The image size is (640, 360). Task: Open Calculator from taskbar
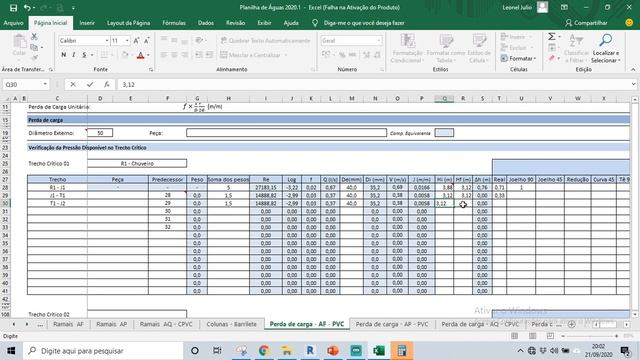point(402,351)
